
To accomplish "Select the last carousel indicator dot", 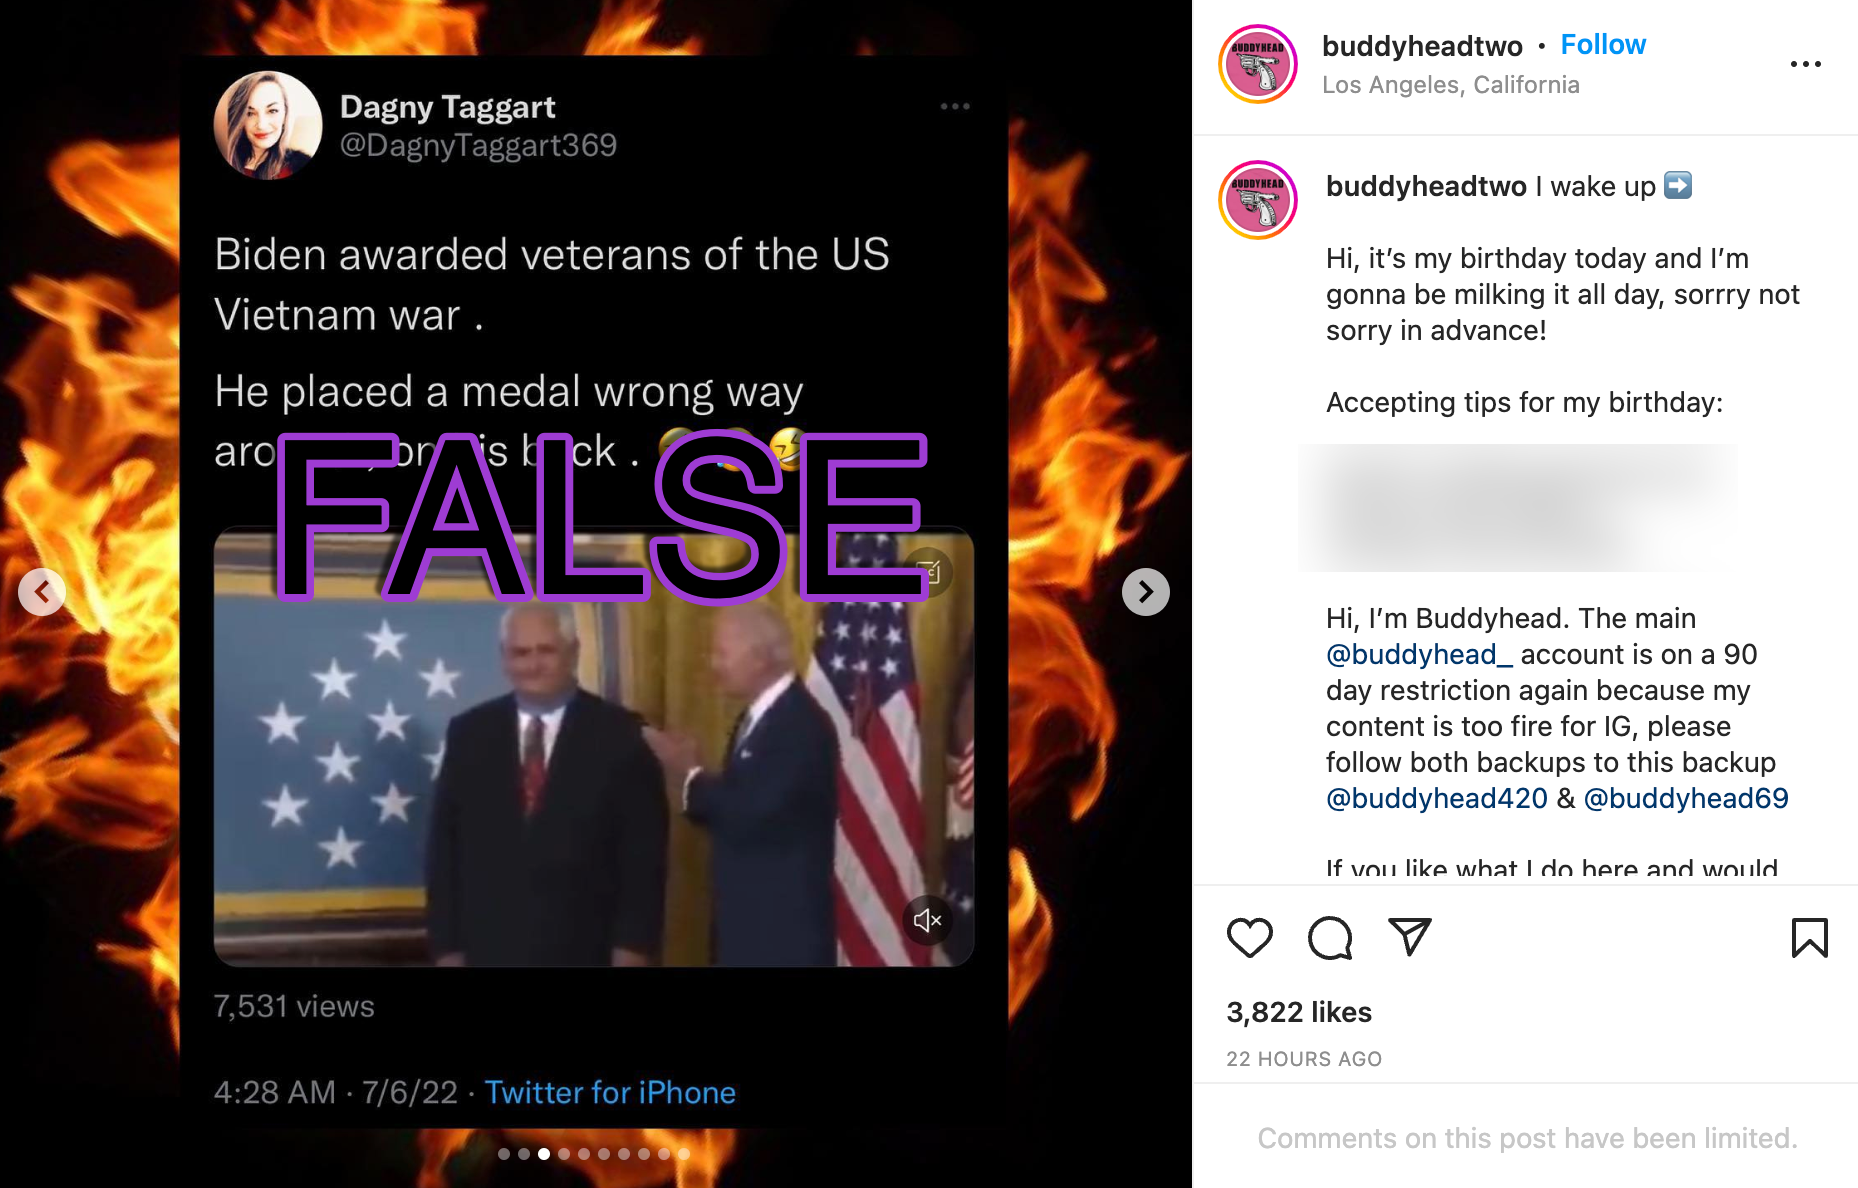I will click(x=684, y=1154).
